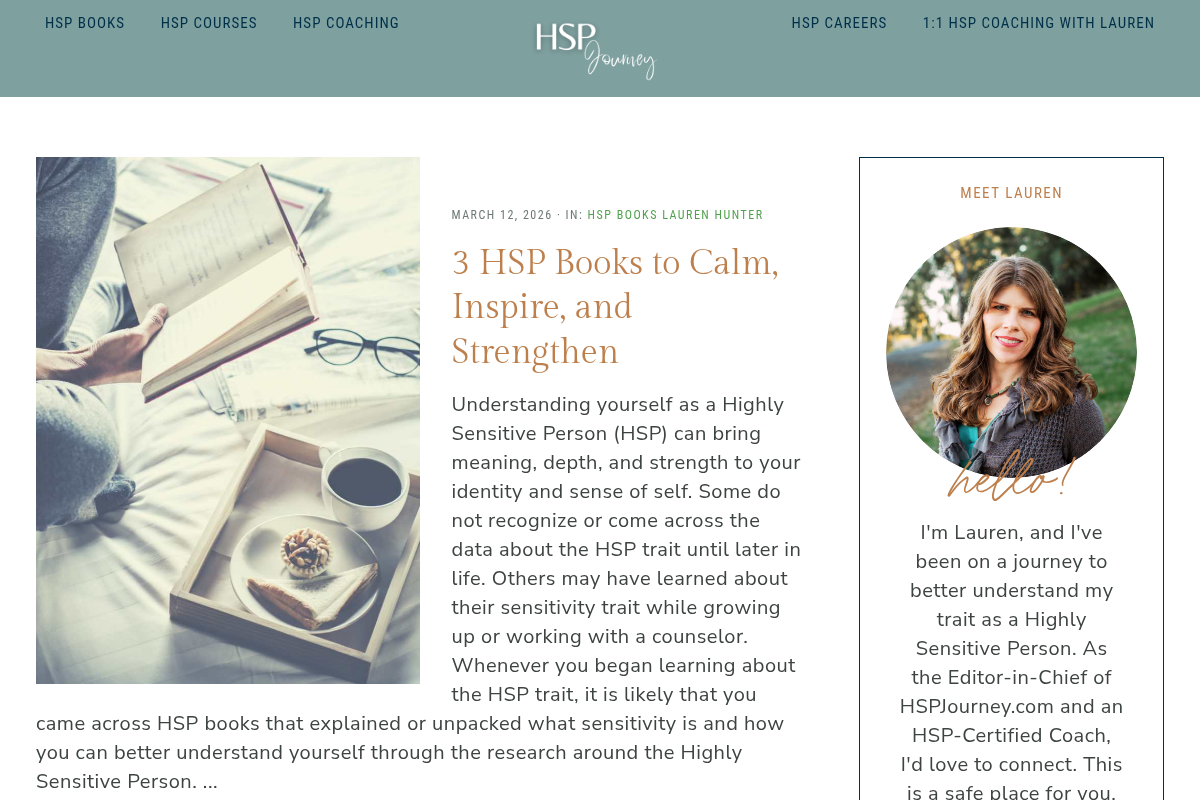1200x800 pixels.
Task: Click the excerpt paragraph starting Understanding yourself
Action: pyautogui.click(x=420, y=593)
